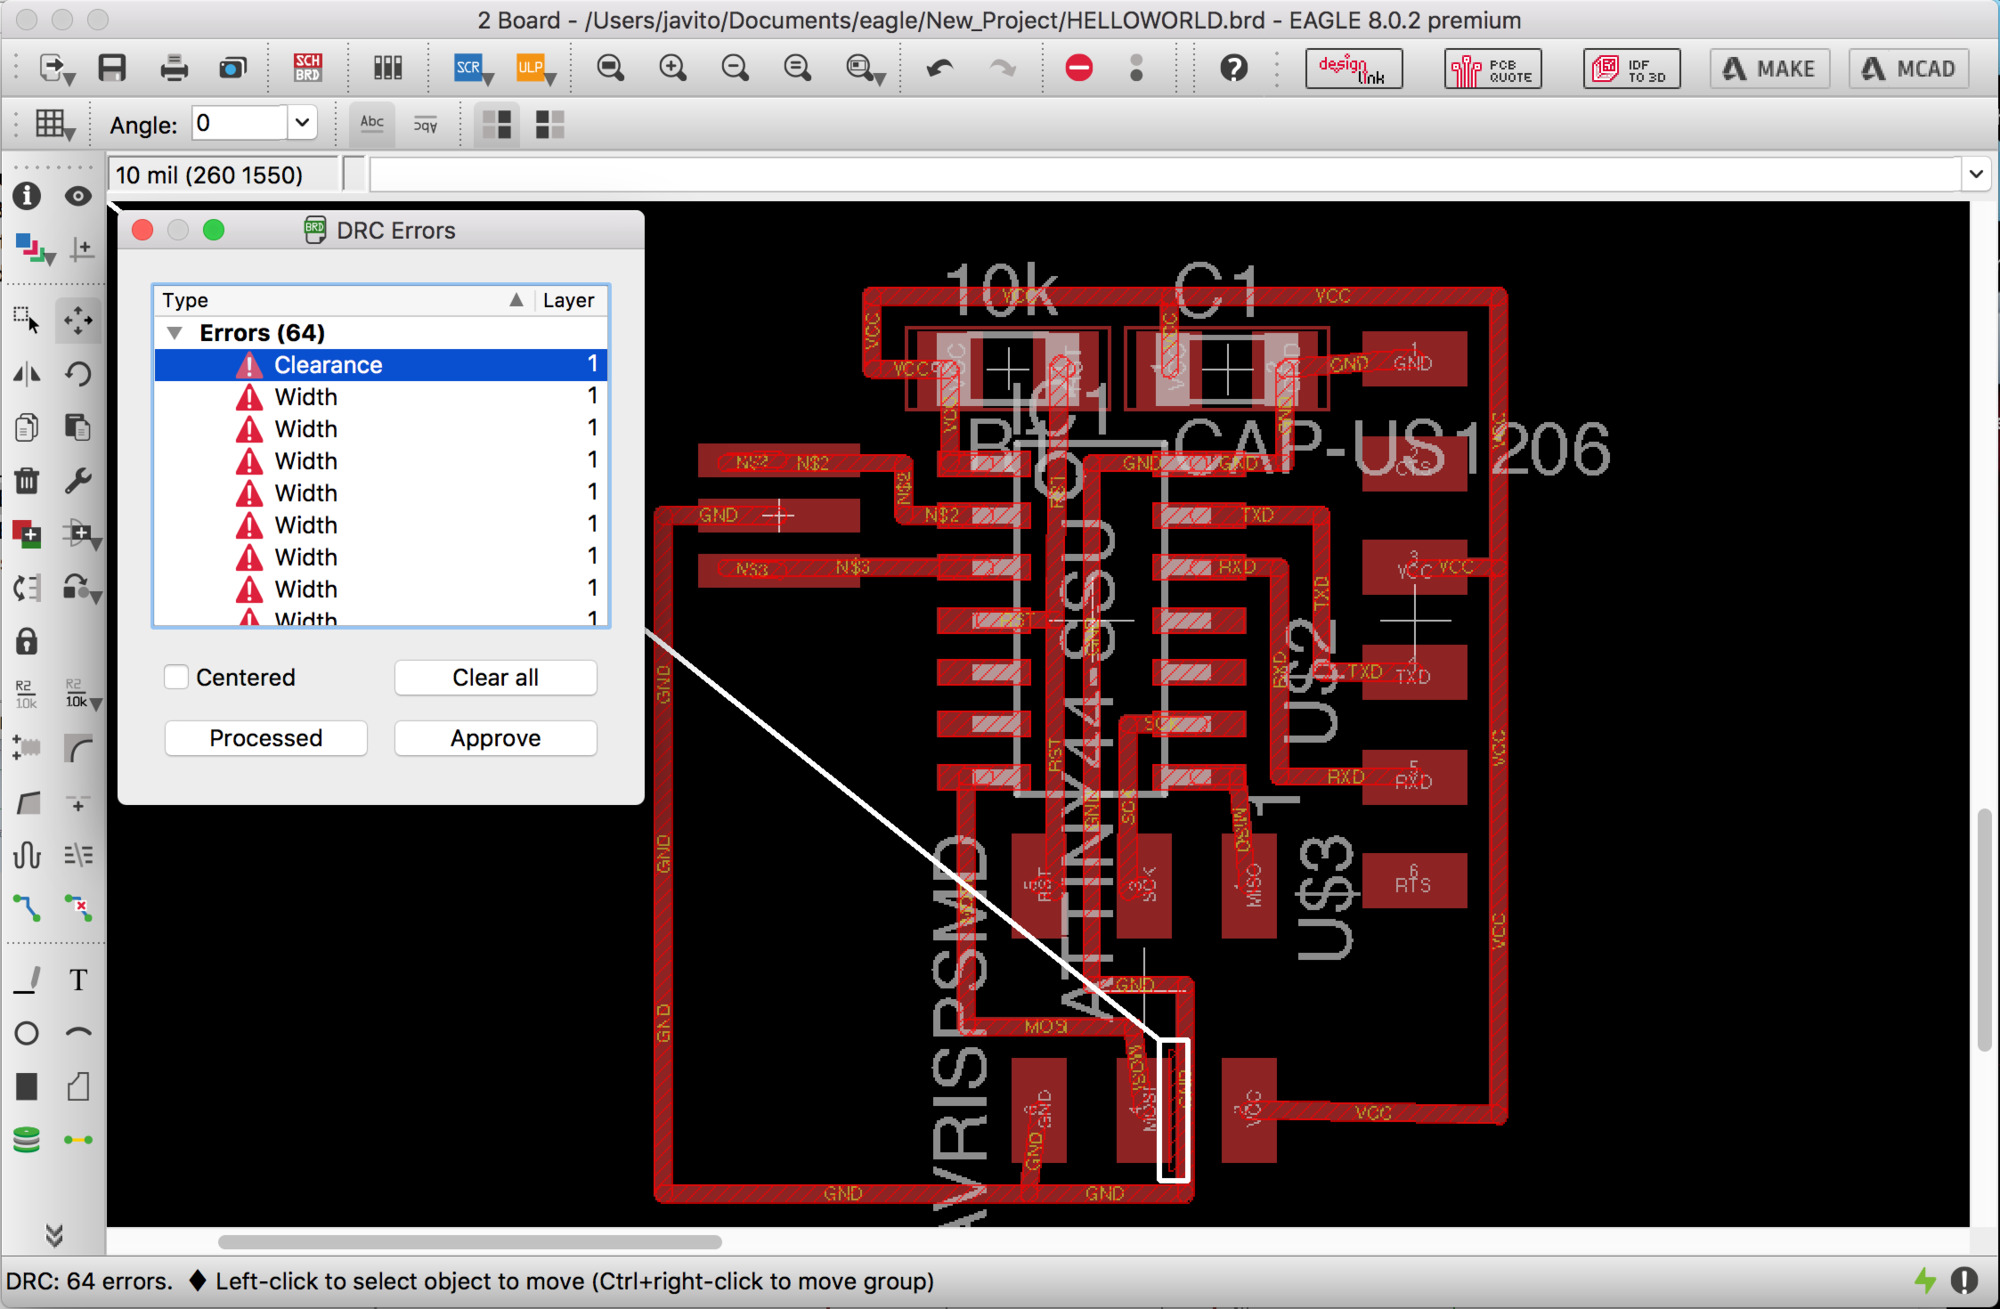
Task: Click the lightning status icon
Action: [x=1925, y=1281]
